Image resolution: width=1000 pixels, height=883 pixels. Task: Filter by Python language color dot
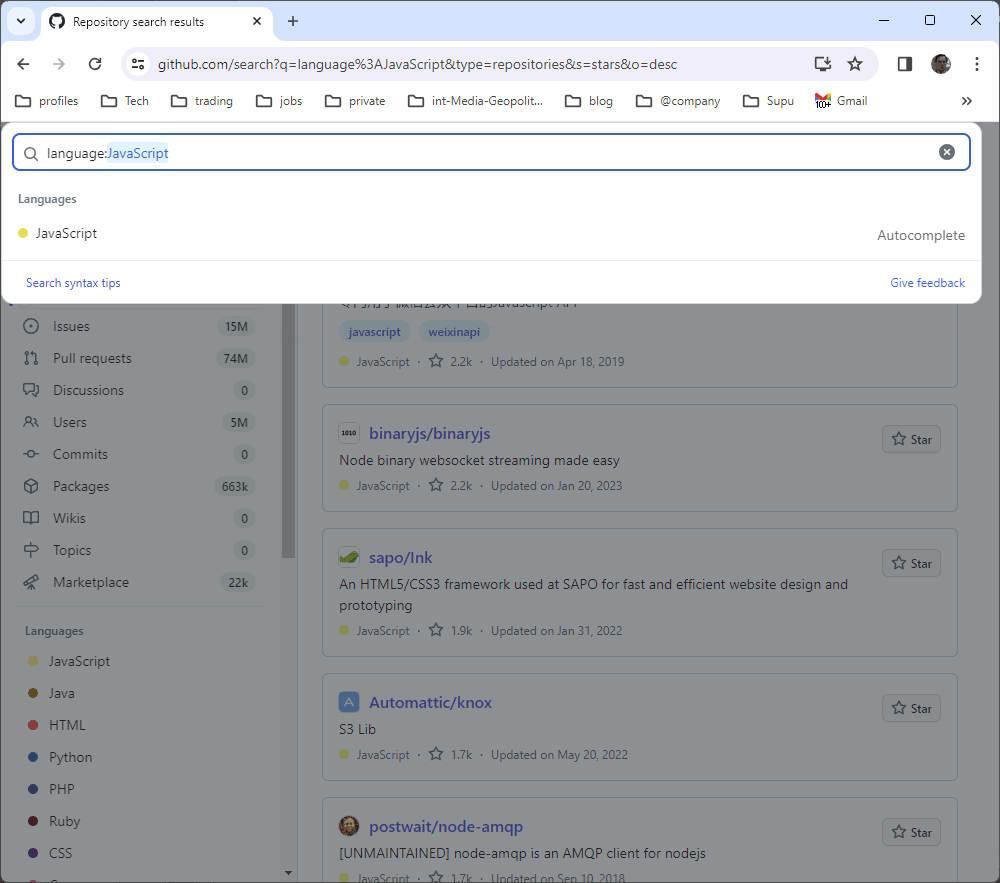[33, 757]
